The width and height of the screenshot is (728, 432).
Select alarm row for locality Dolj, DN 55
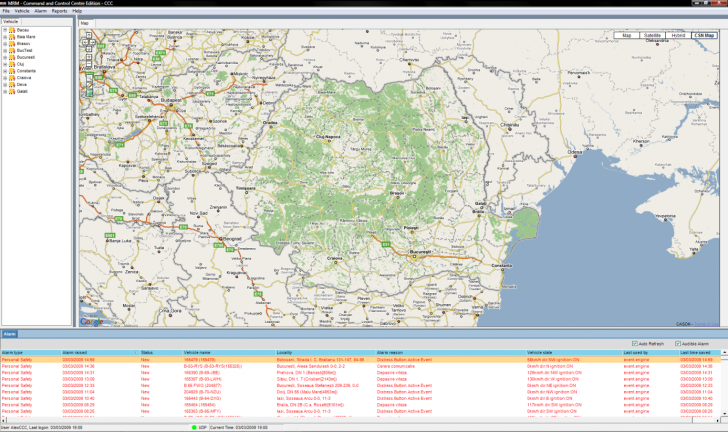pos(361,392)
